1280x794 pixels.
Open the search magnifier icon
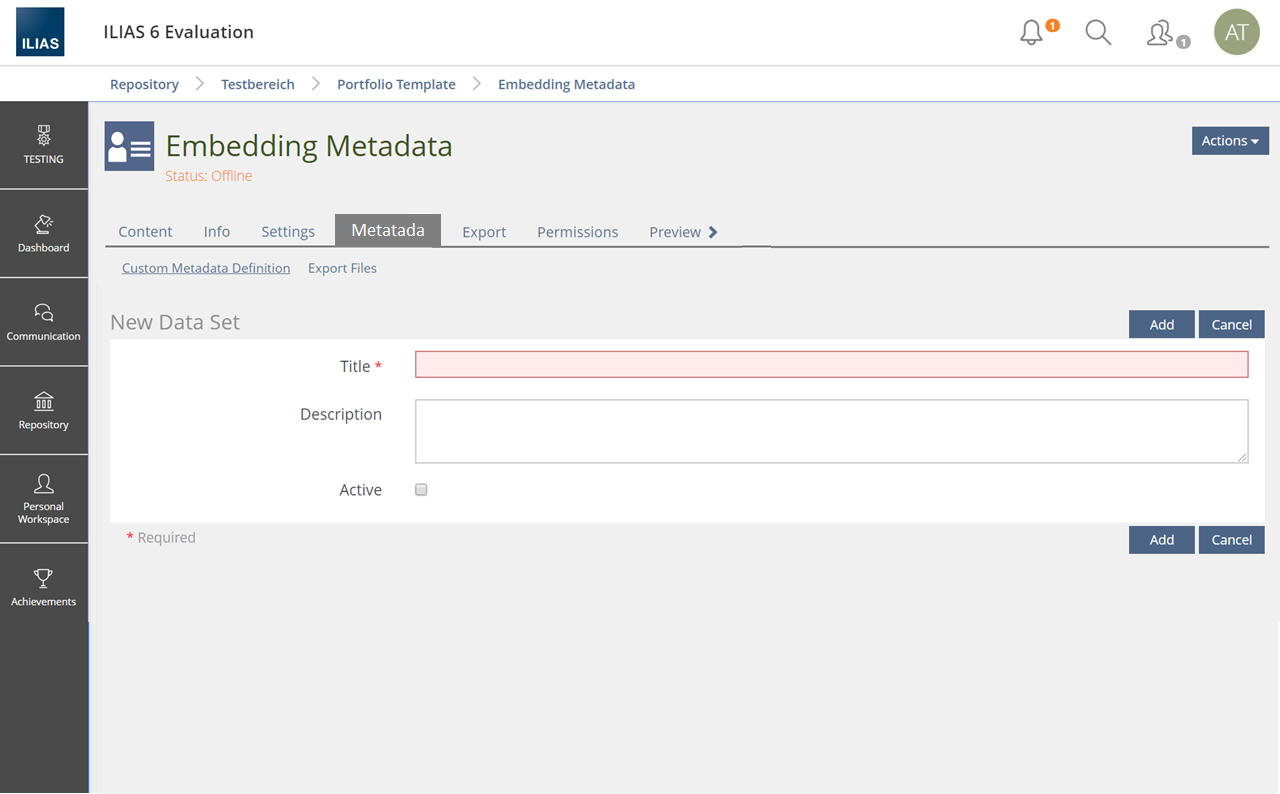tap(1098, 33)
